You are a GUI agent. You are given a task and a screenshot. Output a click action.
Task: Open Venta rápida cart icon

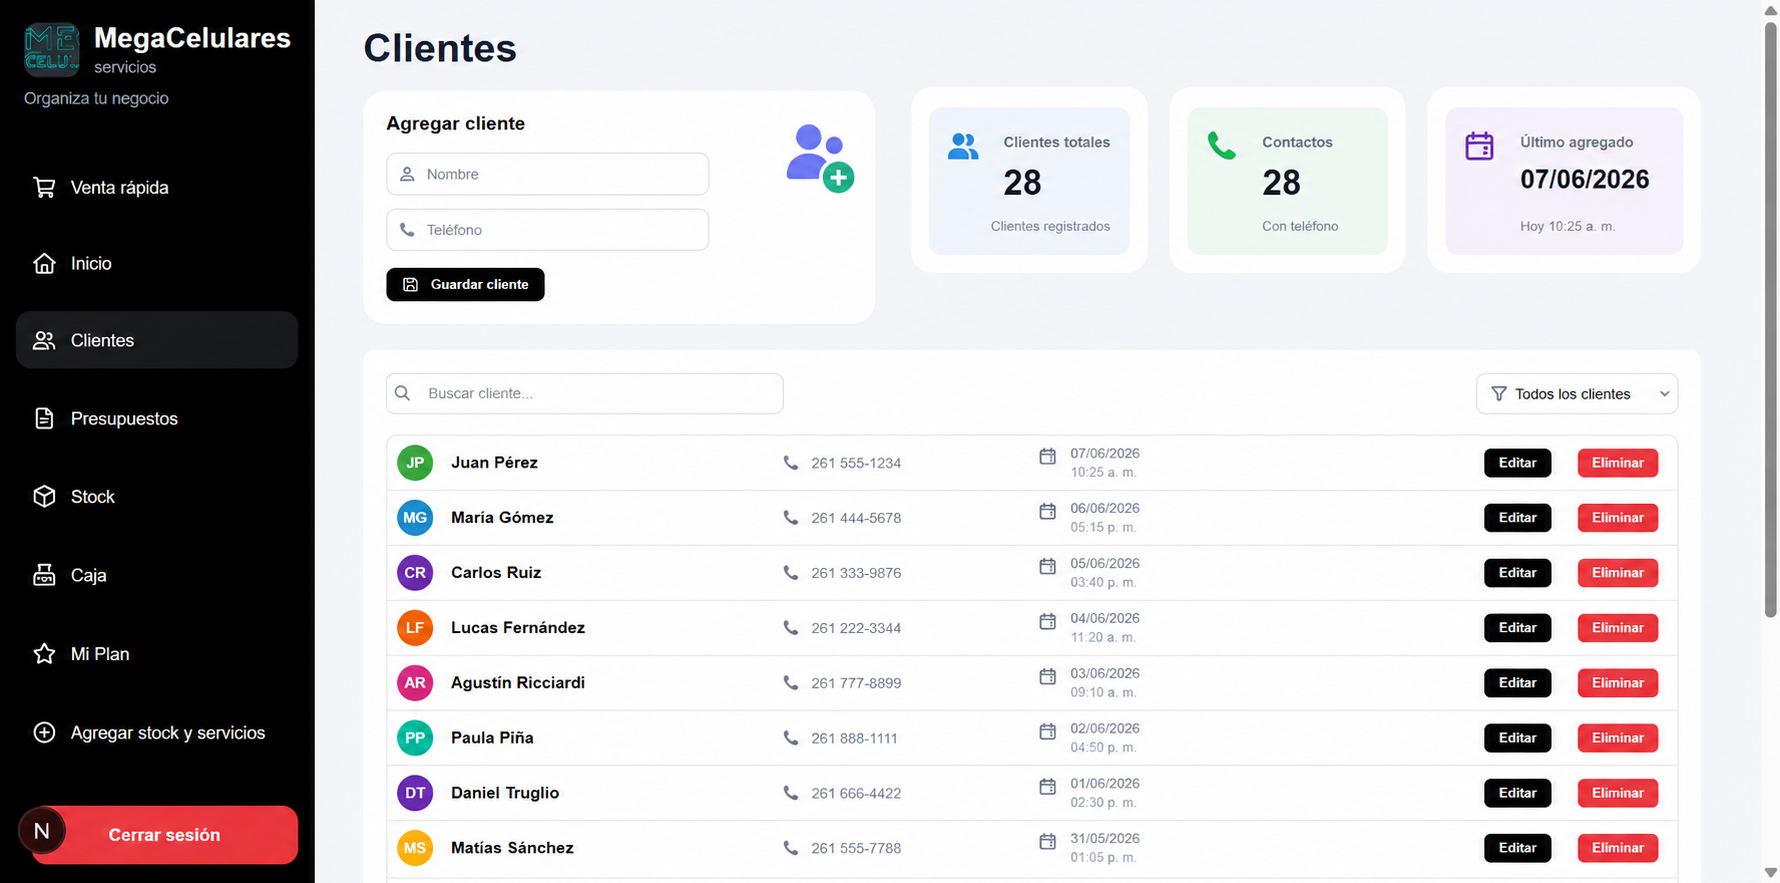[44, 187]
